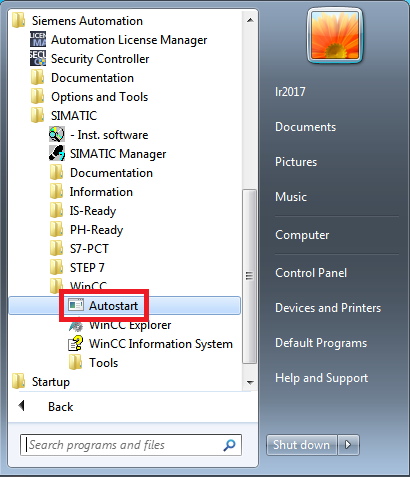Click the programs list scrollbar thumb

[x=250, y=276]
